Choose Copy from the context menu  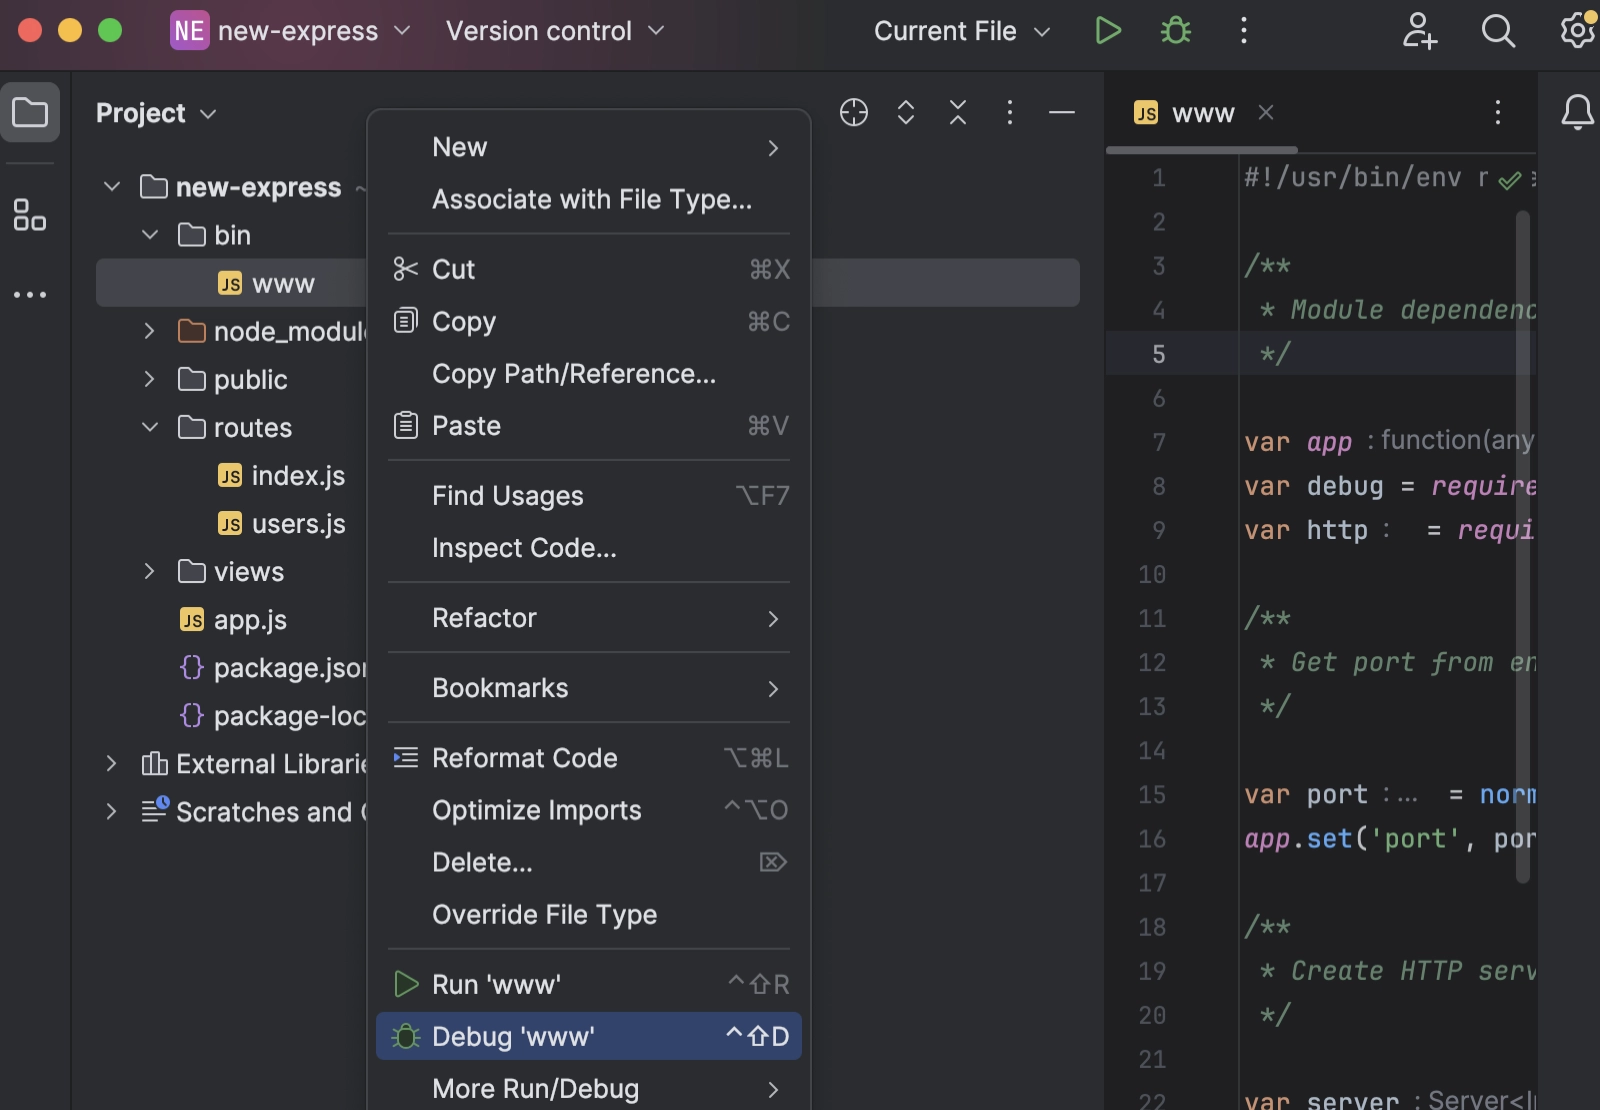pyautogui.click(x=589, y=322)
